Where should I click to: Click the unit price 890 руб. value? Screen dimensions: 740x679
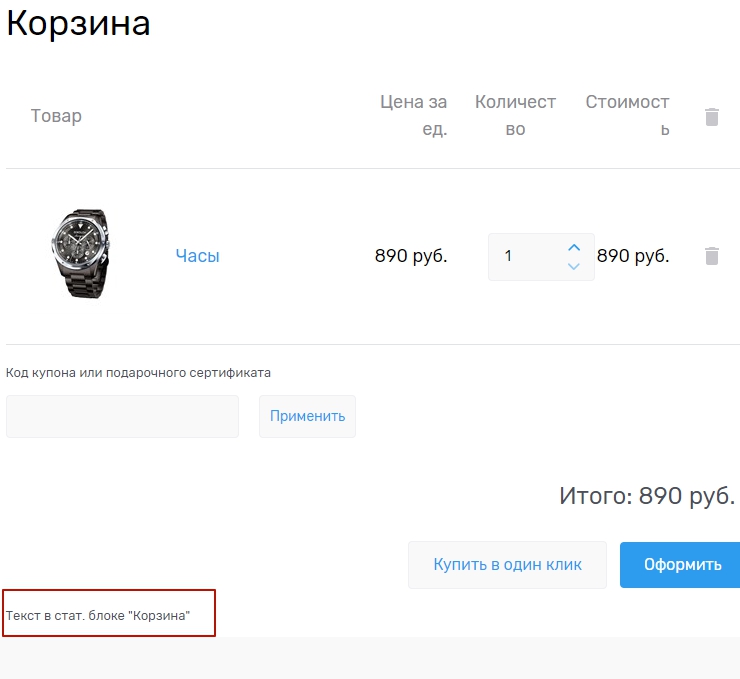tap(411, 256)
